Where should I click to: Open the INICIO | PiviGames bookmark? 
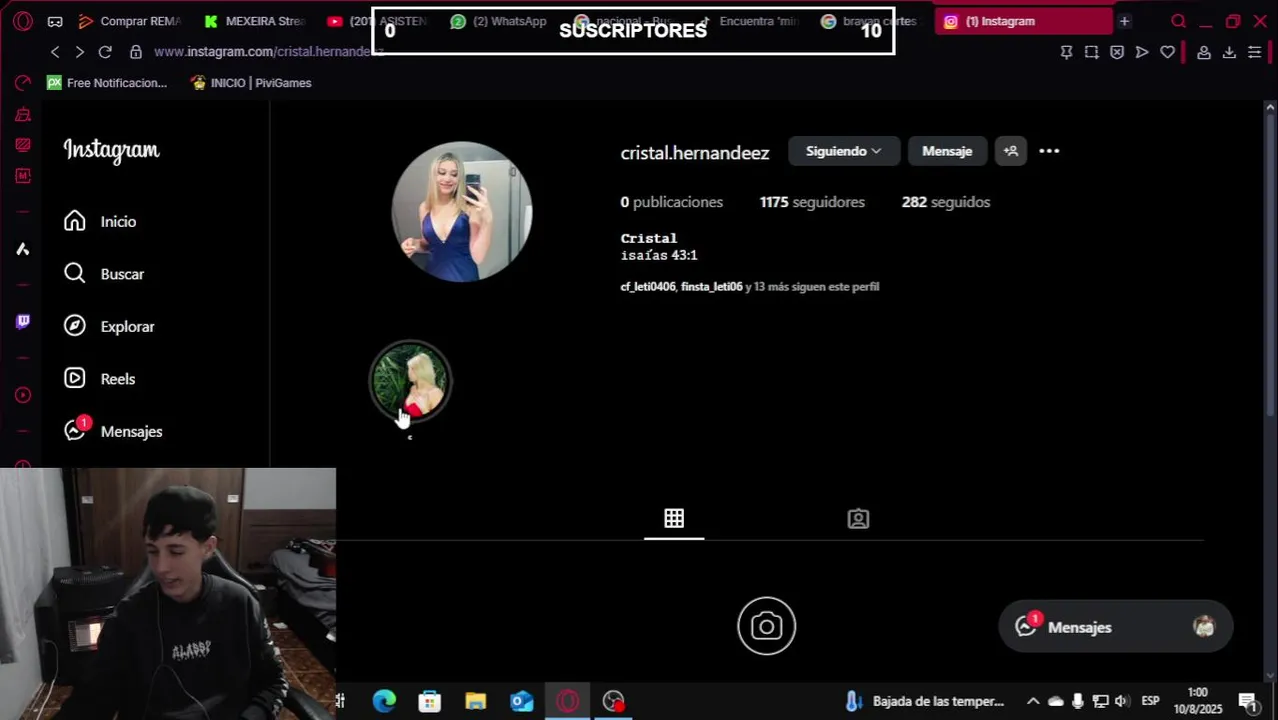pos(251,83)
